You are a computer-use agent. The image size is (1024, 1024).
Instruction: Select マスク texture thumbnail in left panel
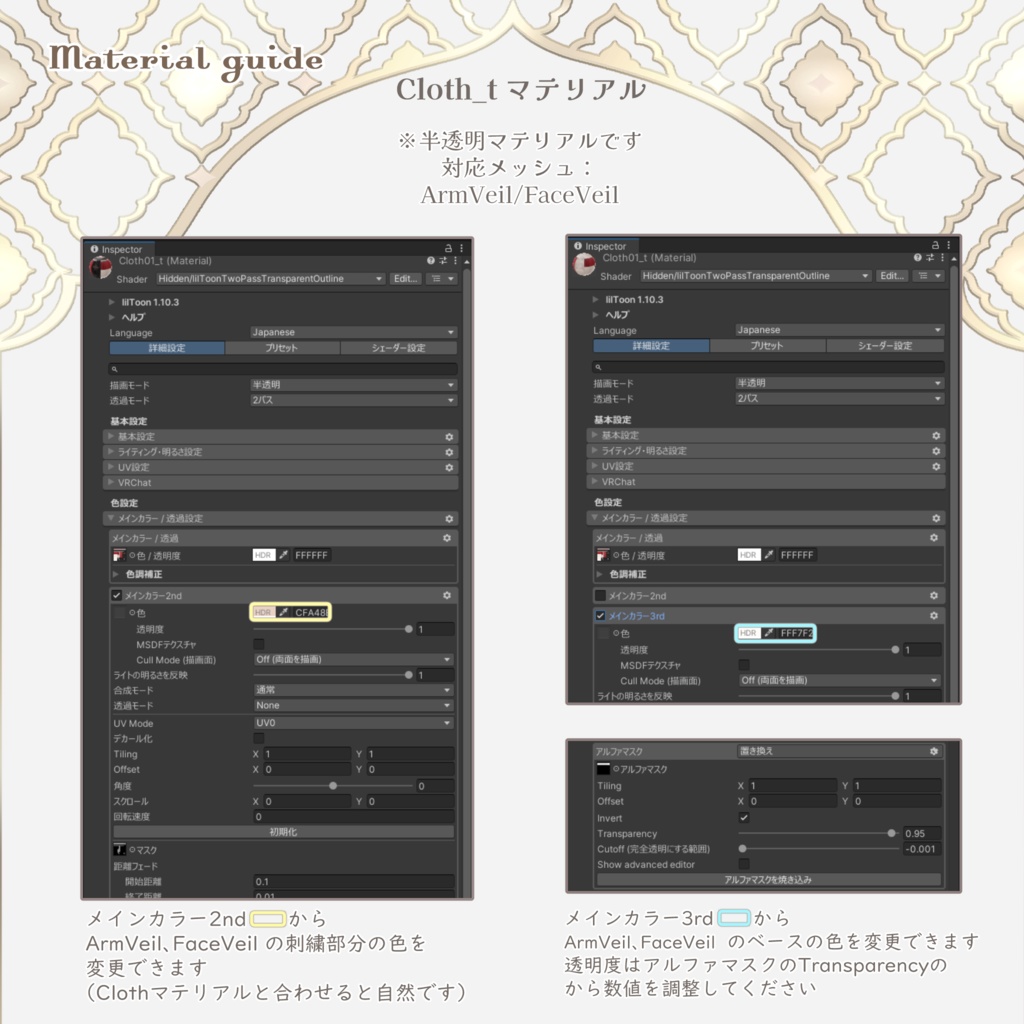[120, 850]
